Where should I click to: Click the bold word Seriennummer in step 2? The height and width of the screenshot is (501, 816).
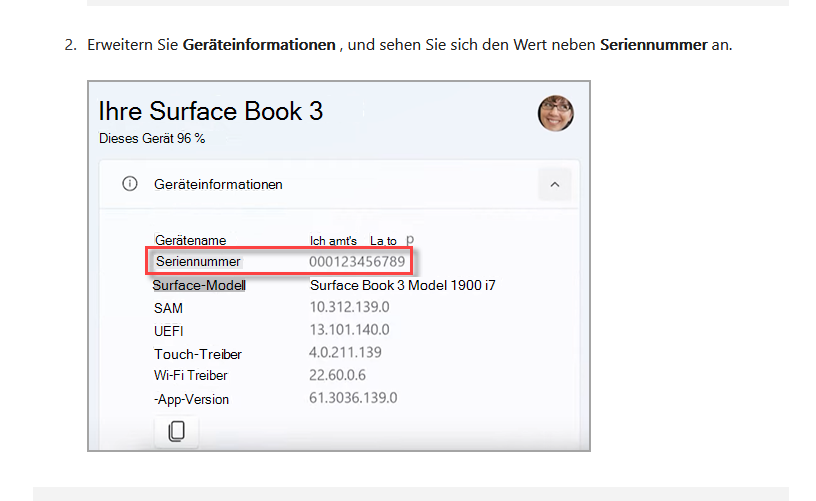point(654,45)
